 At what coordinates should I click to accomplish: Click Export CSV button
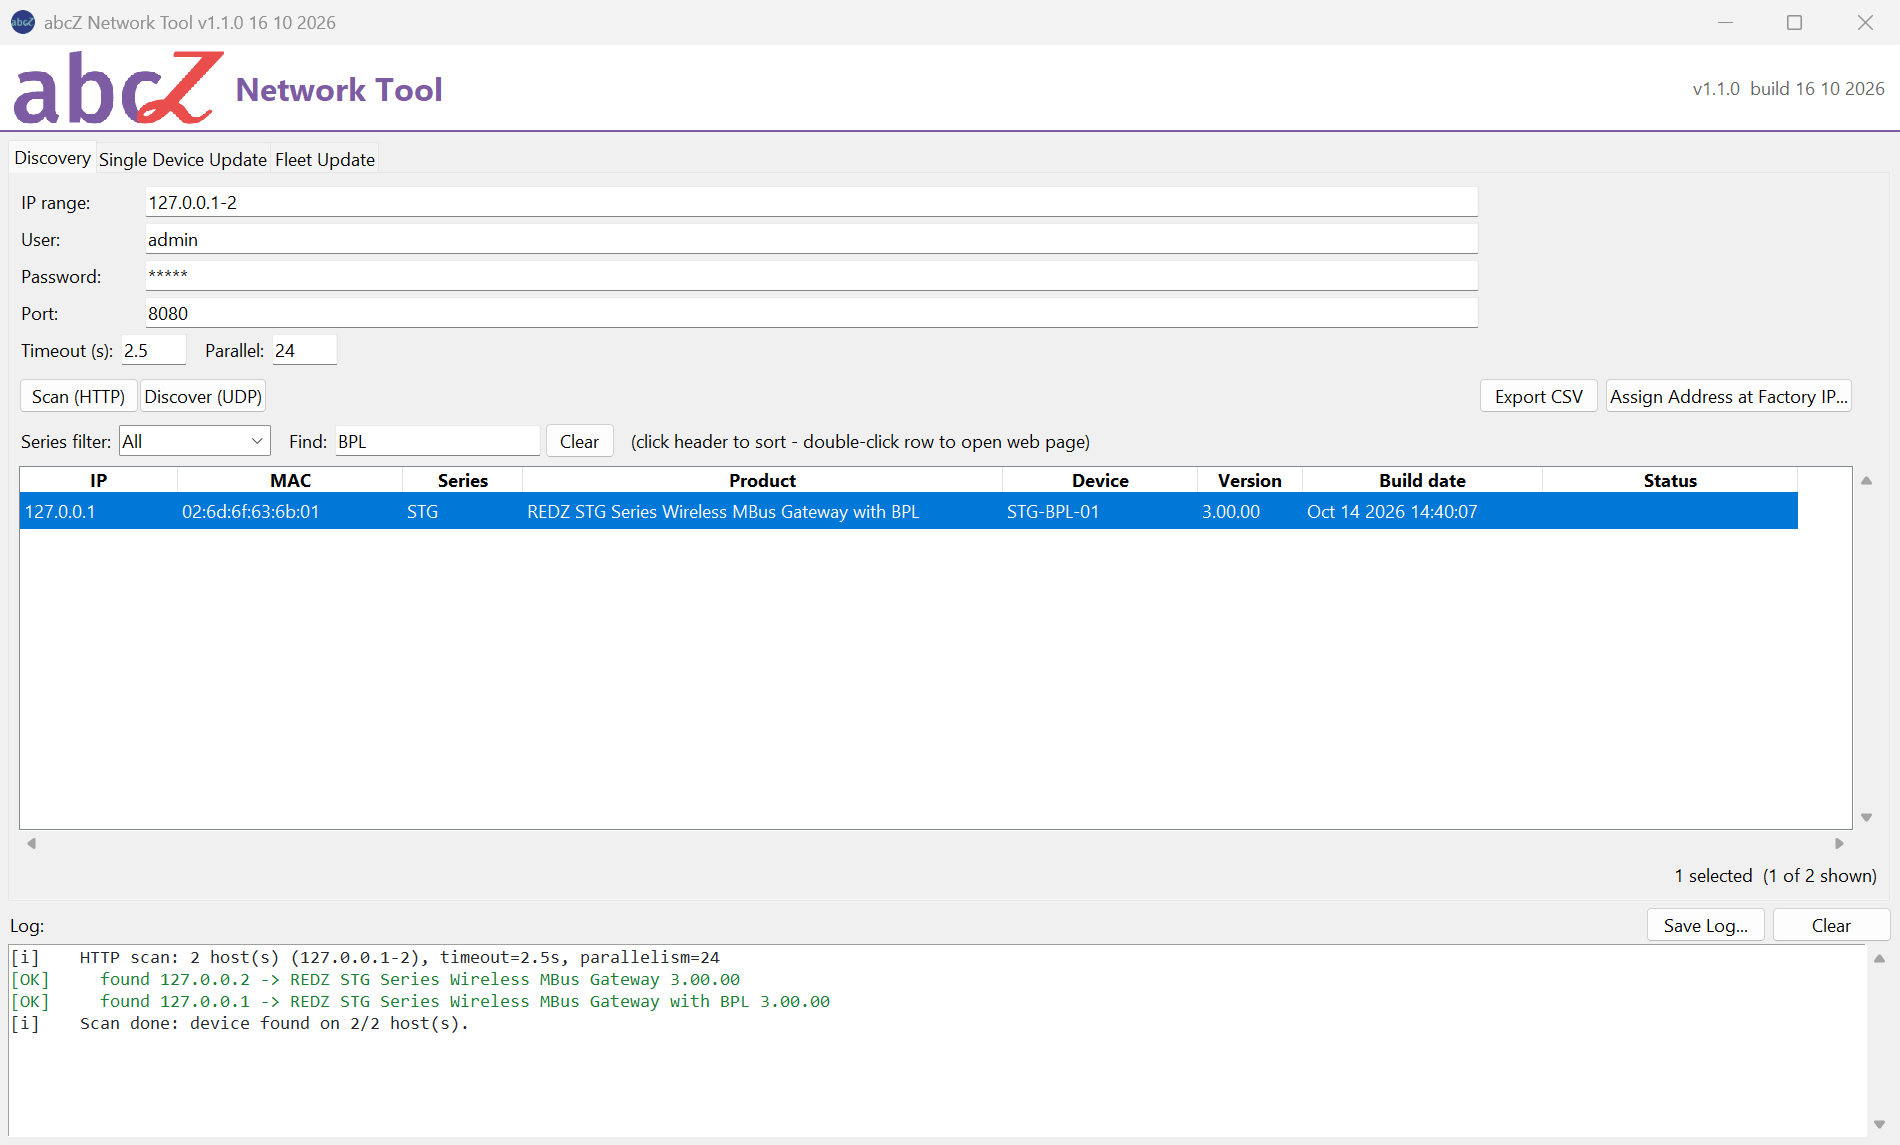(x=1539, y=396)
